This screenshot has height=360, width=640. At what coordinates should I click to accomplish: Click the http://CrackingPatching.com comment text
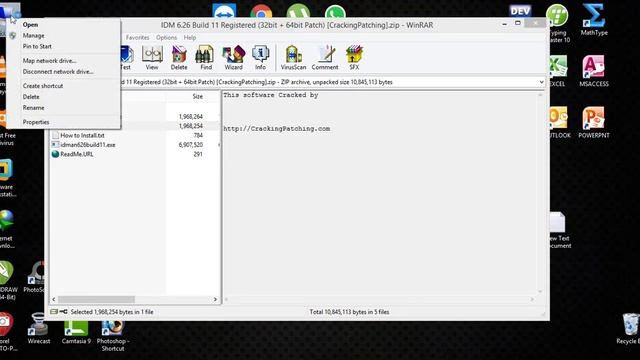[x=277, y=129]
